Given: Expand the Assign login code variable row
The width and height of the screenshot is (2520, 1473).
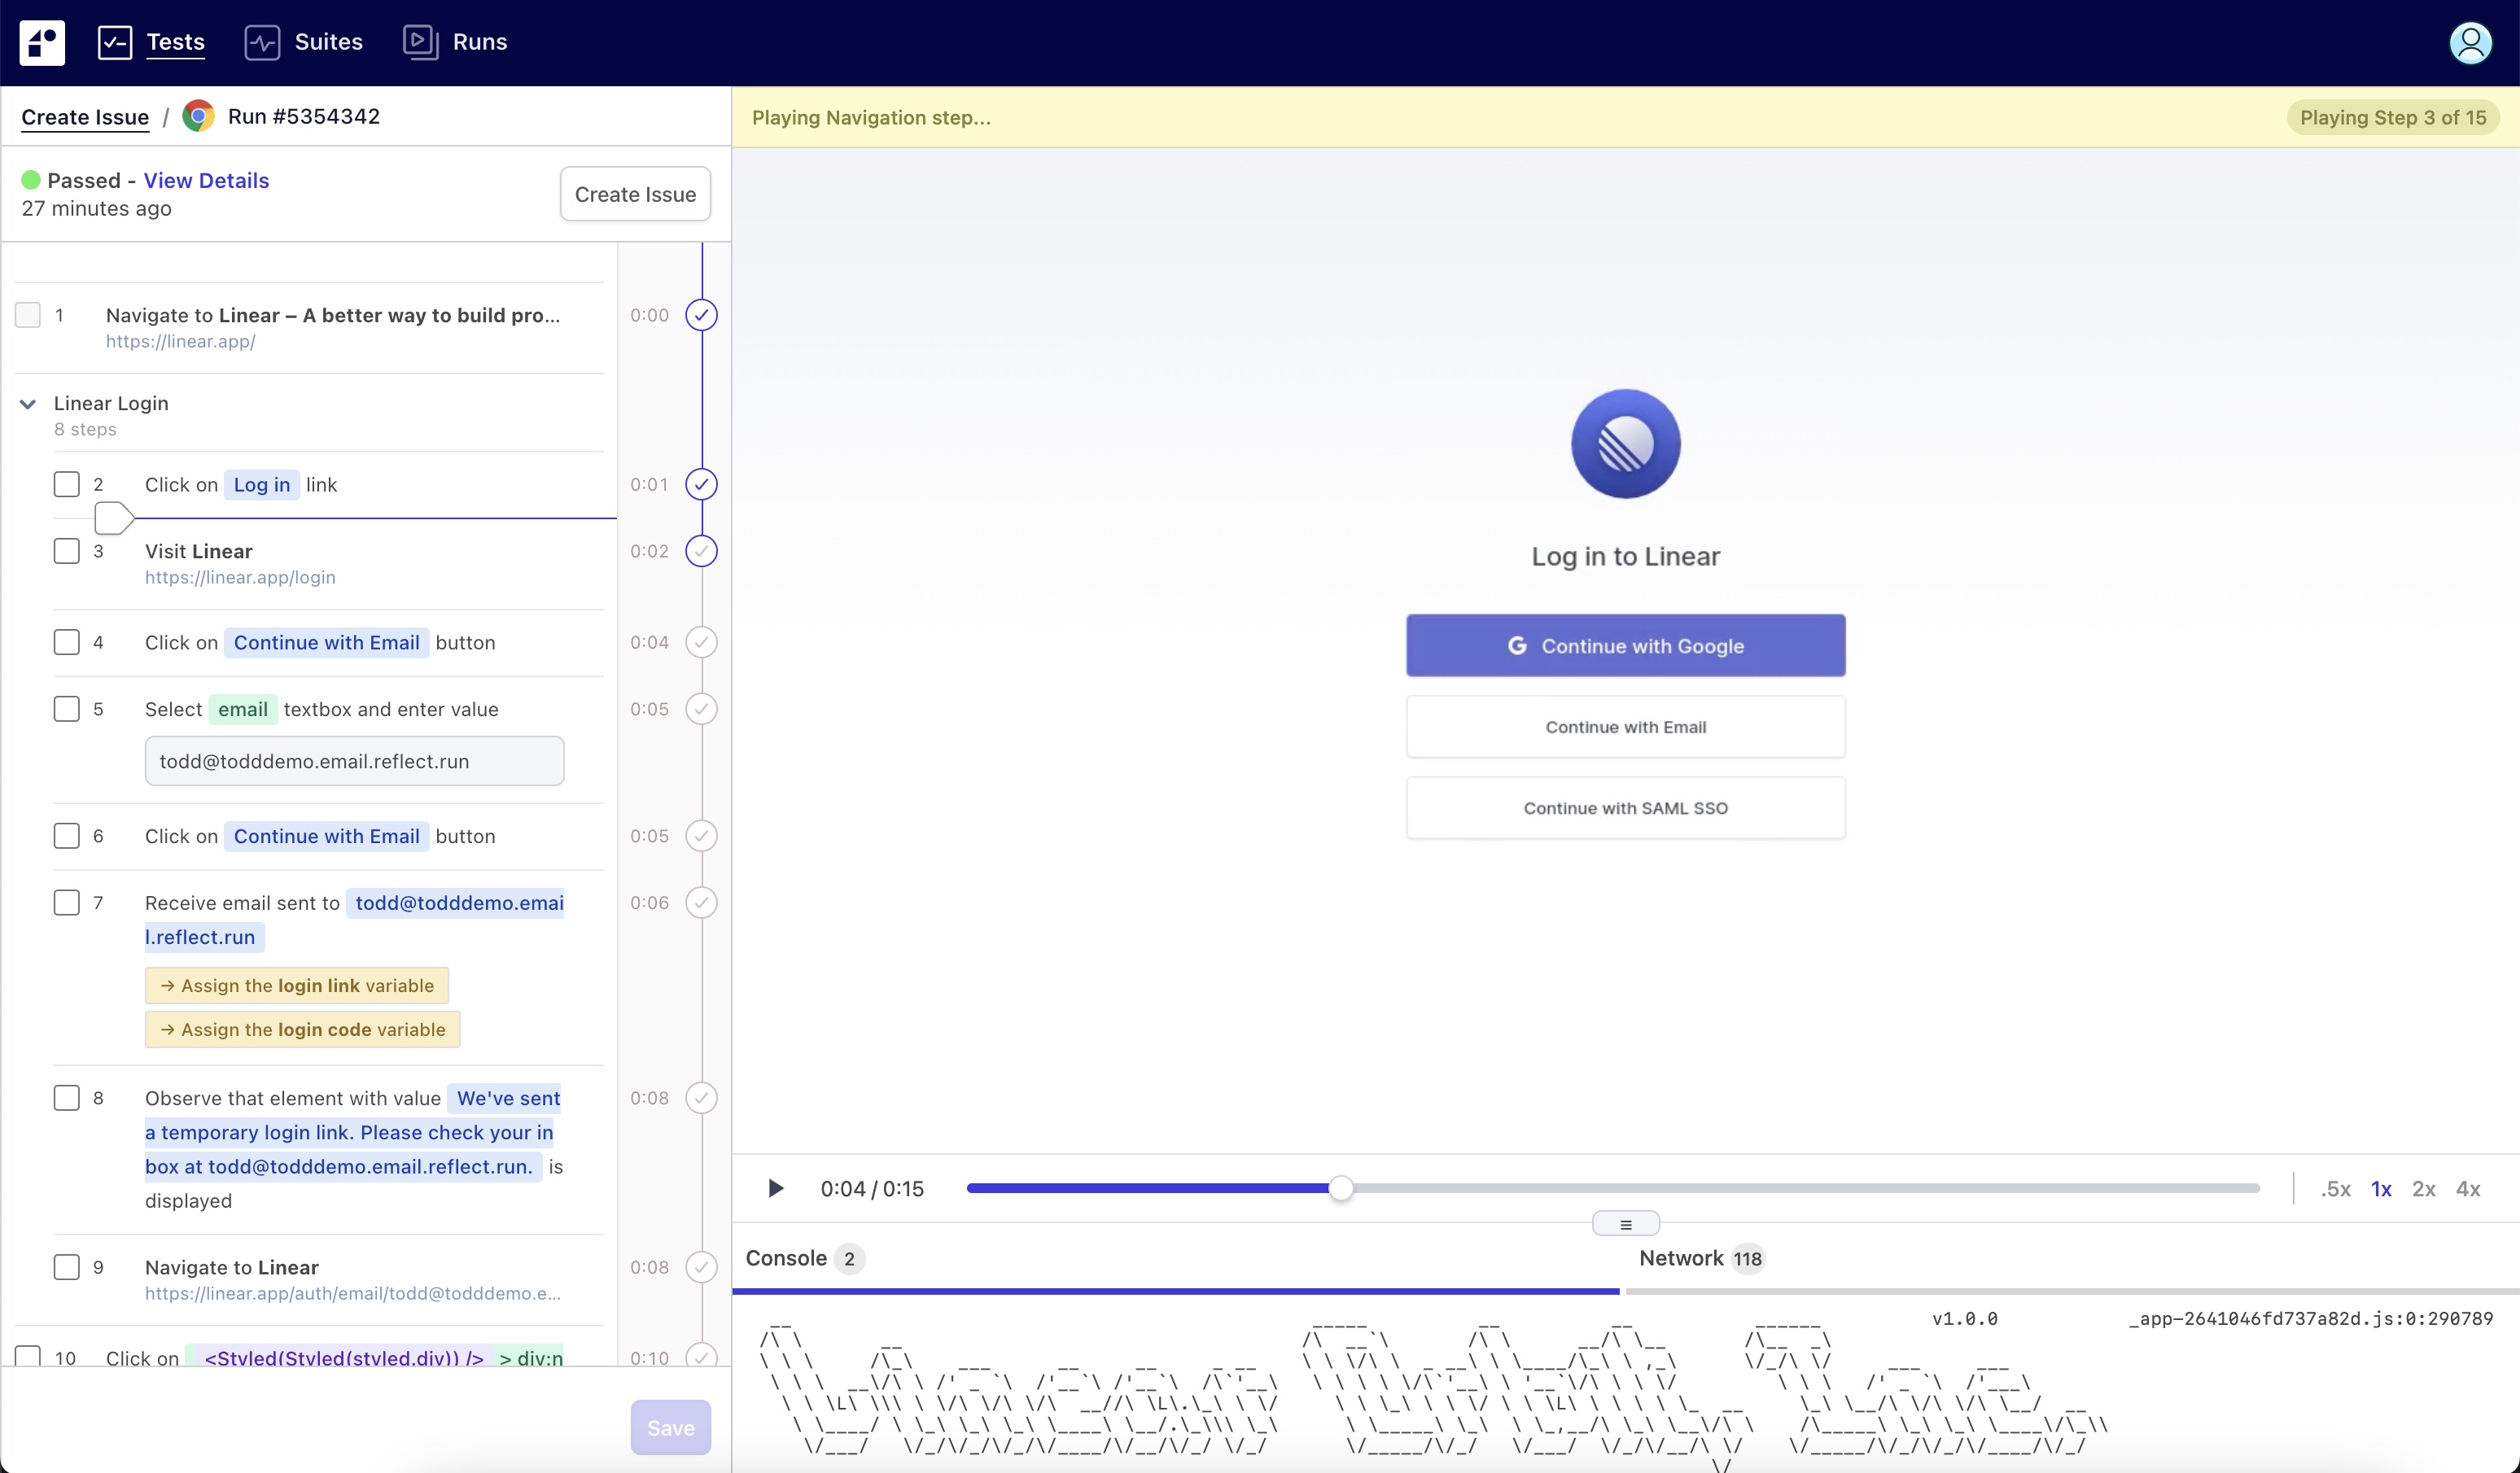Looking at the screenshot, I should [x=303, y=1029].
